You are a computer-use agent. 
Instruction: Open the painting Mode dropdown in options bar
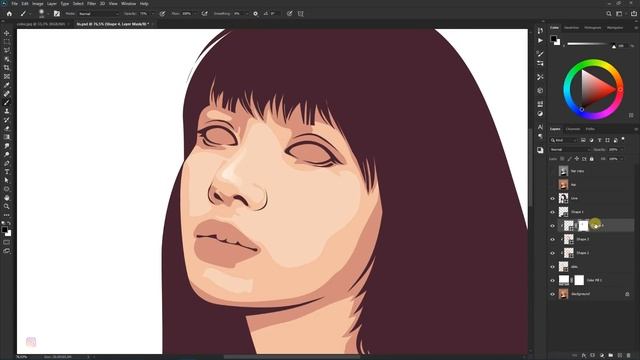pyautogui.click(x=99, y=13)
